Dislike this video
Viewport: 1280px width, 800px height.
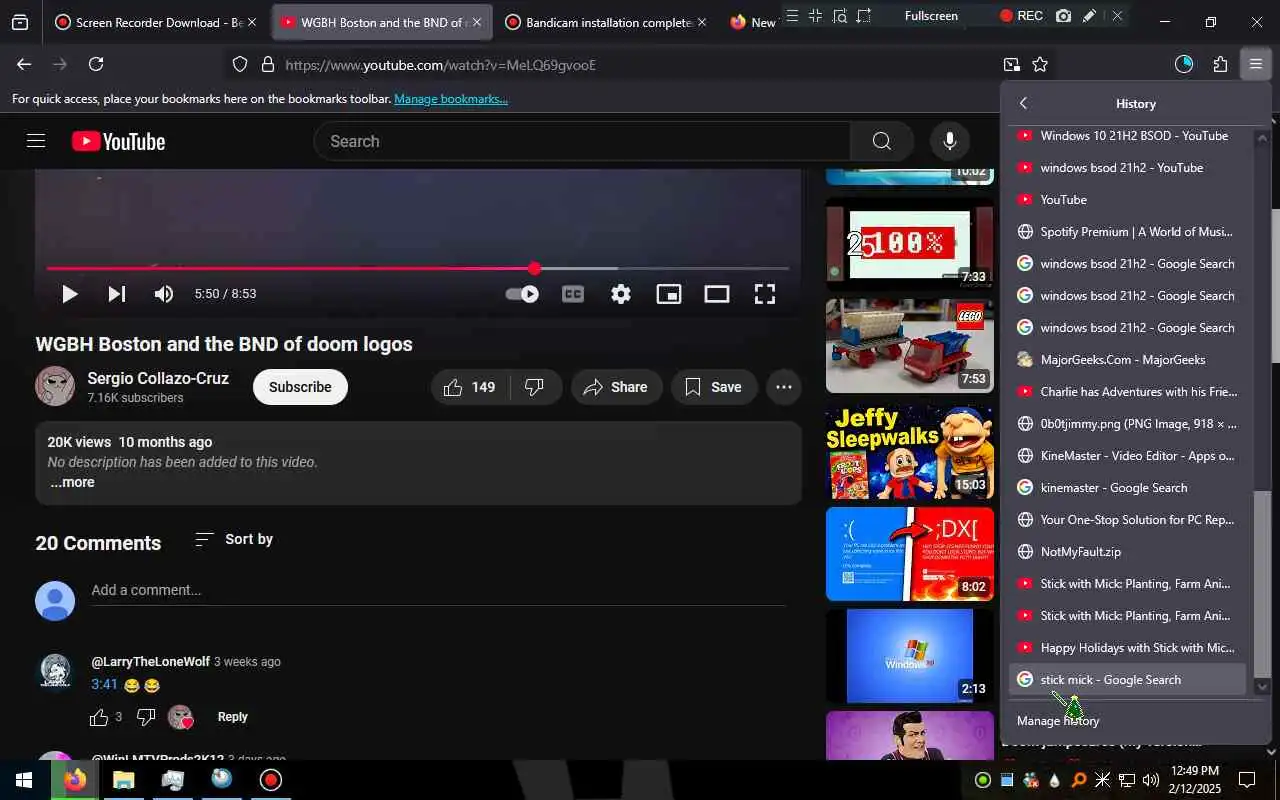tap(535, 387)
